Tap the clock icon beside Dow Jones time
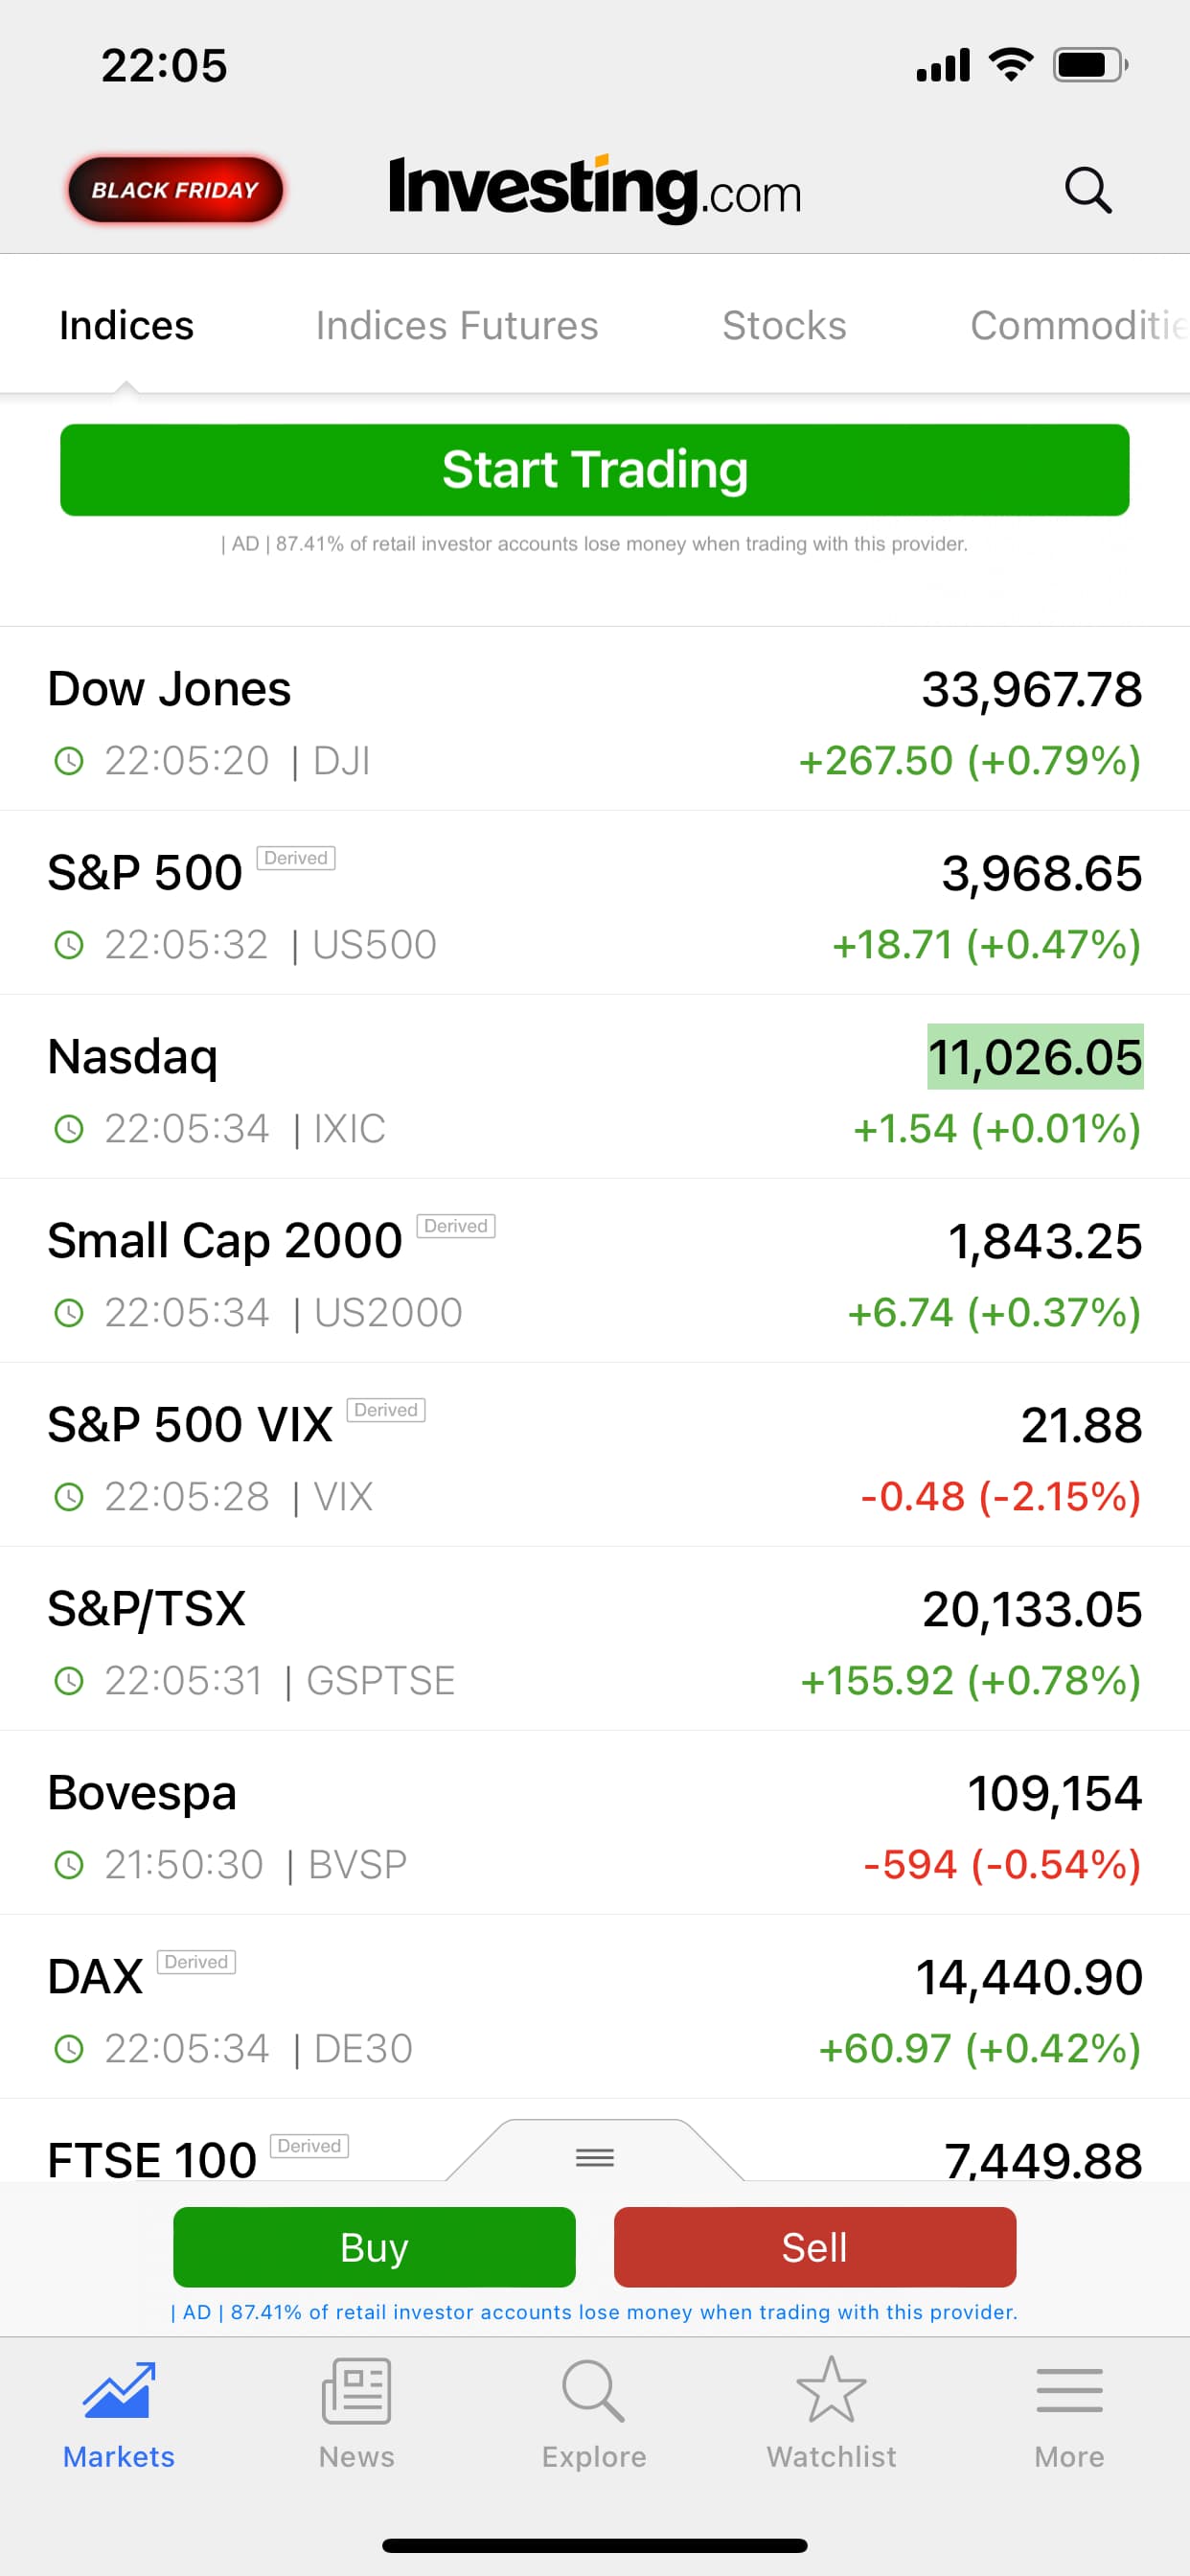Viewport: 1190px width, 2576px height. point(68,761)
